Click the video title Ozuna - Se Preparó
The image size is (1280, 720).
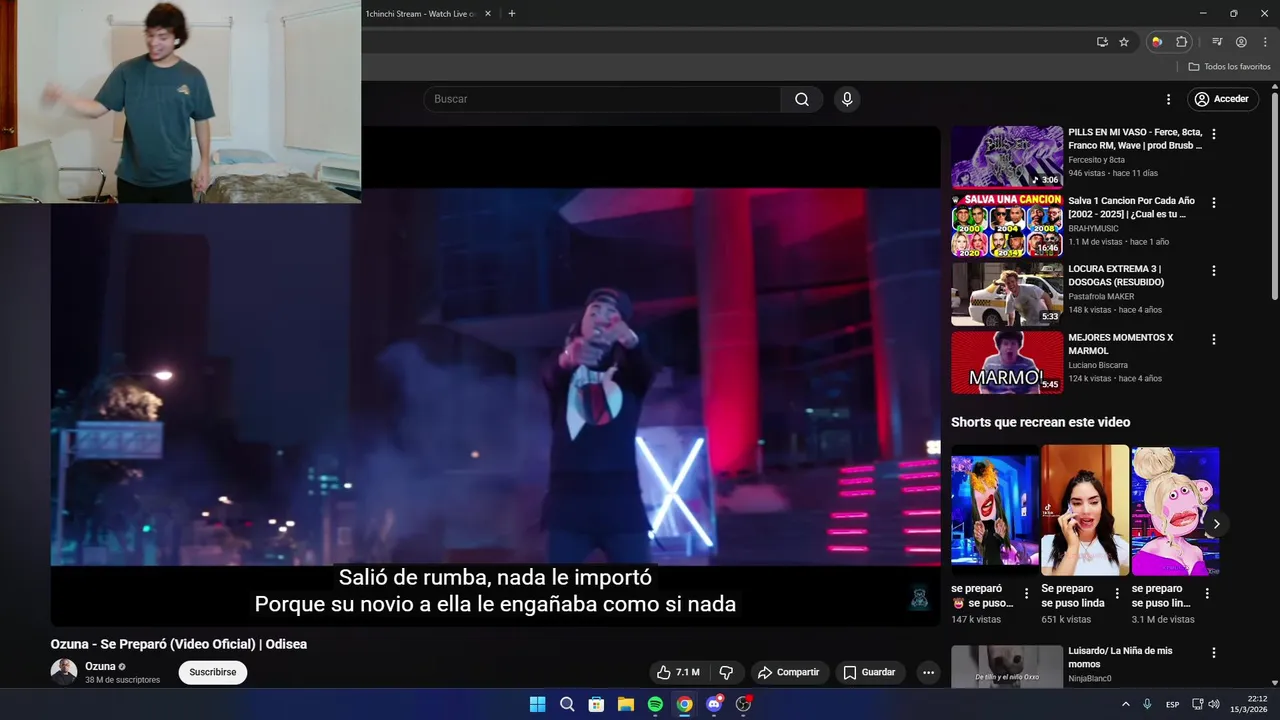(x=179, y=644)
